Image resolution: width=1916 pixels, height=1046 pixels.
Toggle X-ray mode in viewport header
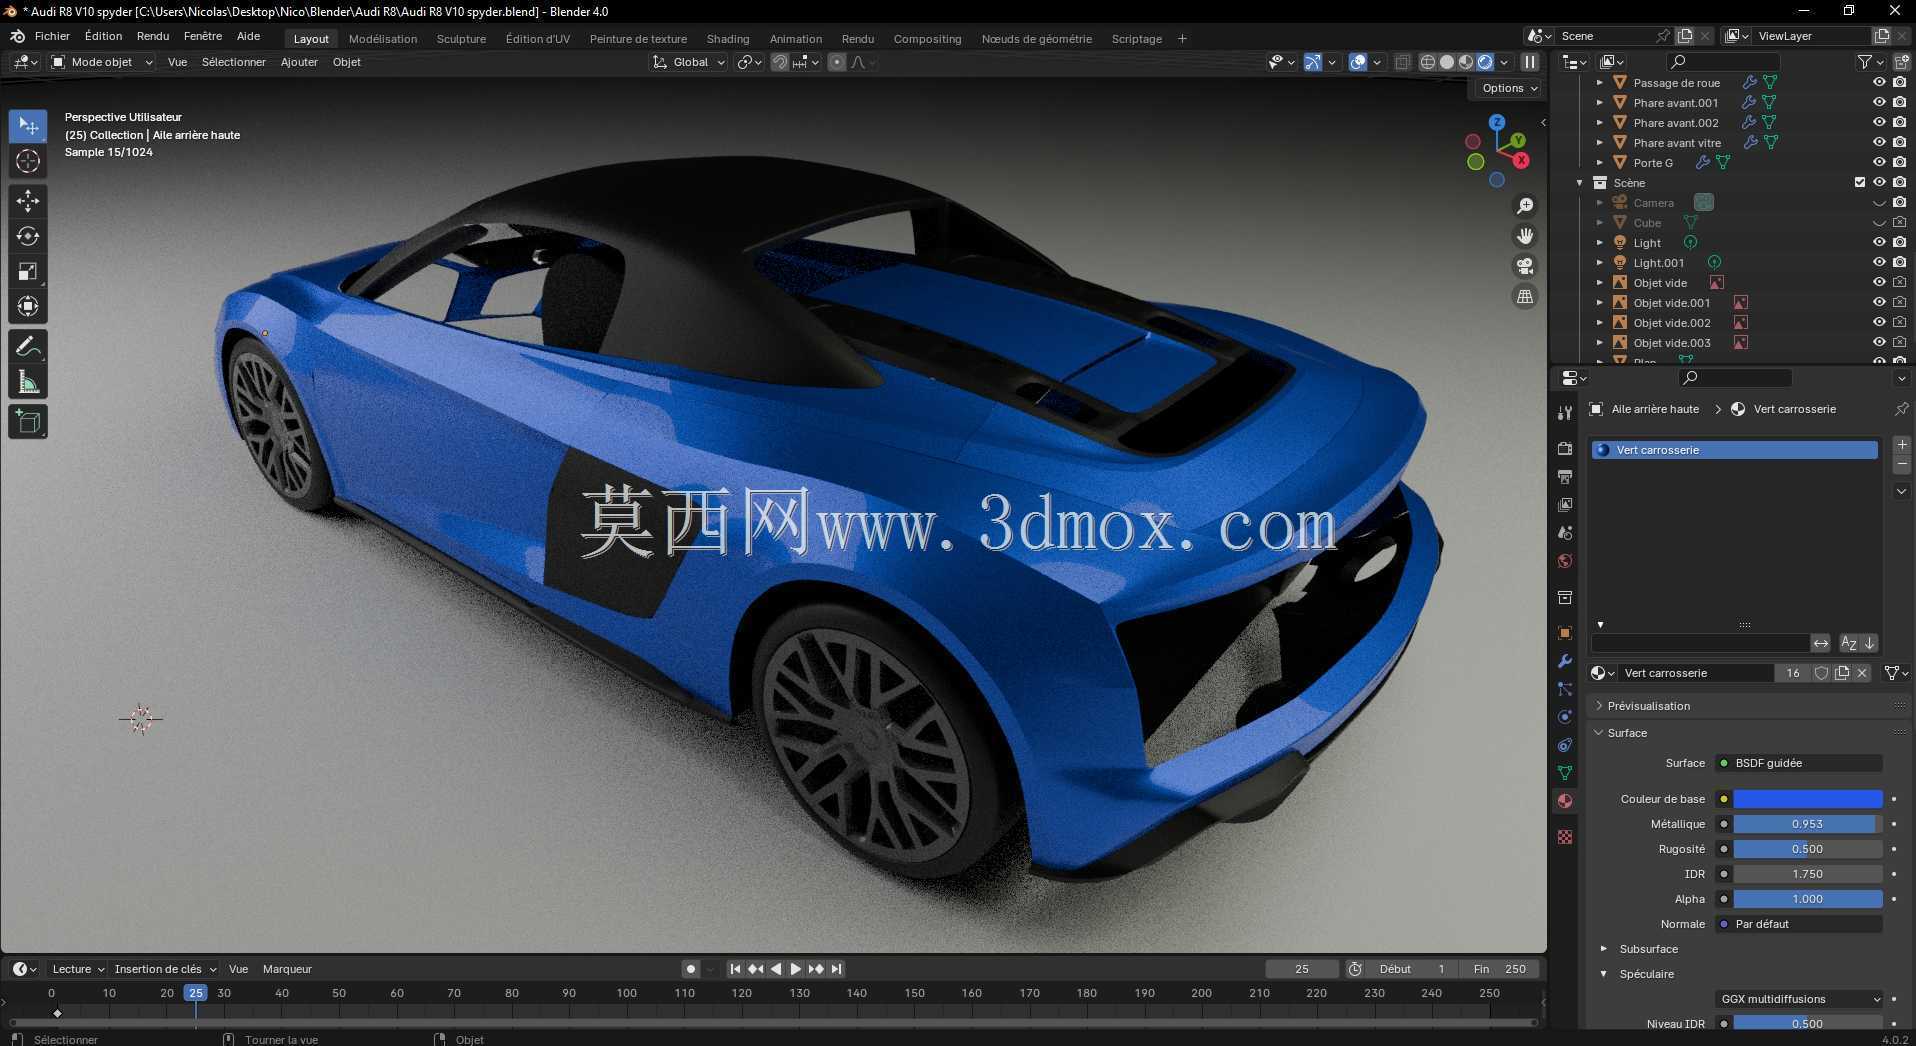coord(1403,62)
